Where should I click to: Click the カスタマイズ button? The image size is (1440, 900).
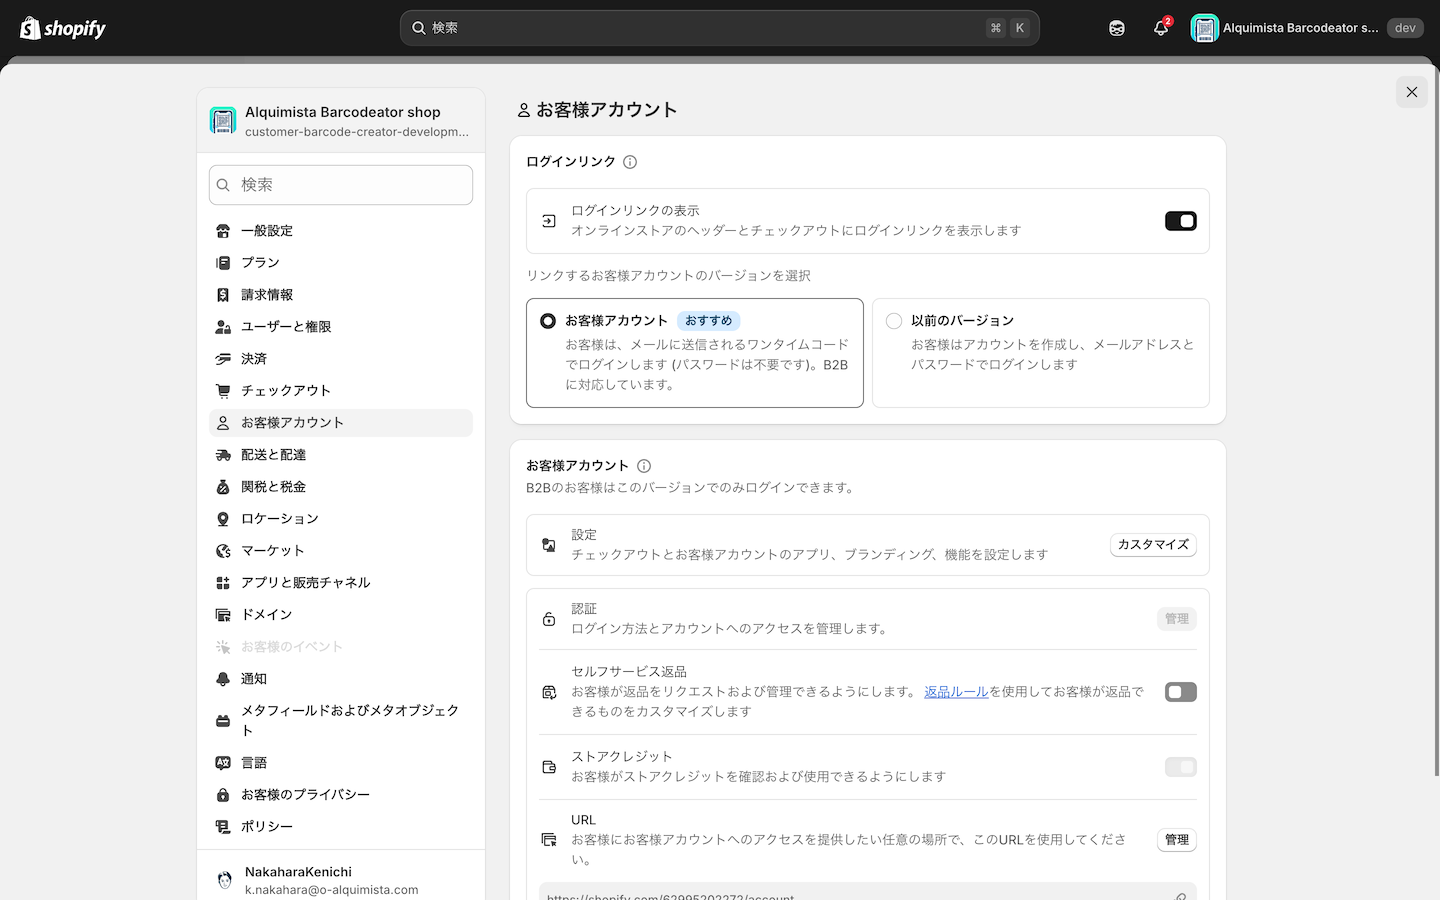coord(1152,545)
